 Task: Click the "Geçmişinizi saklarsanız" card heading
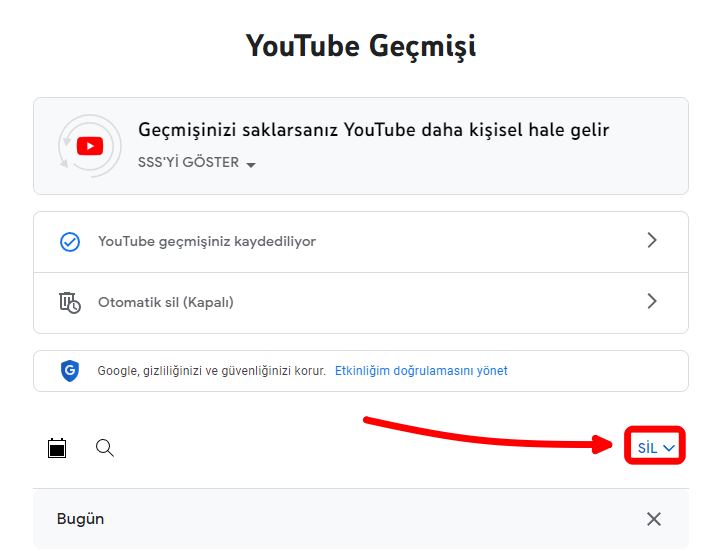373,131
